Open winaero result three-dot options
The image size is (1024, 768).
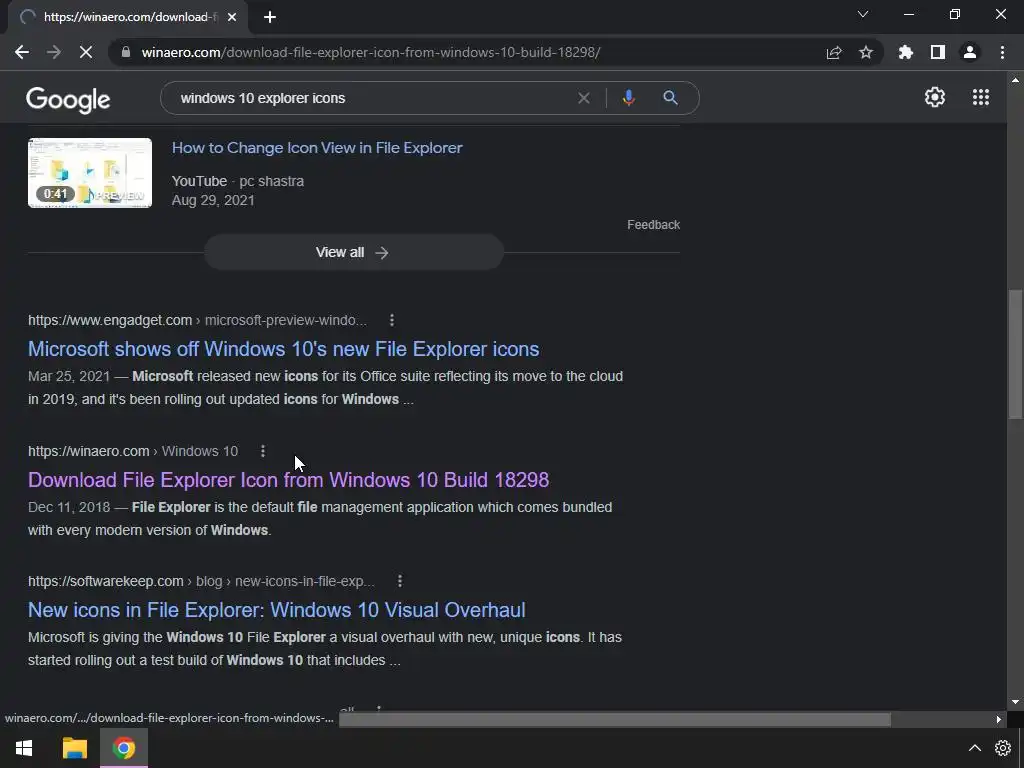[x=263, y=451]
